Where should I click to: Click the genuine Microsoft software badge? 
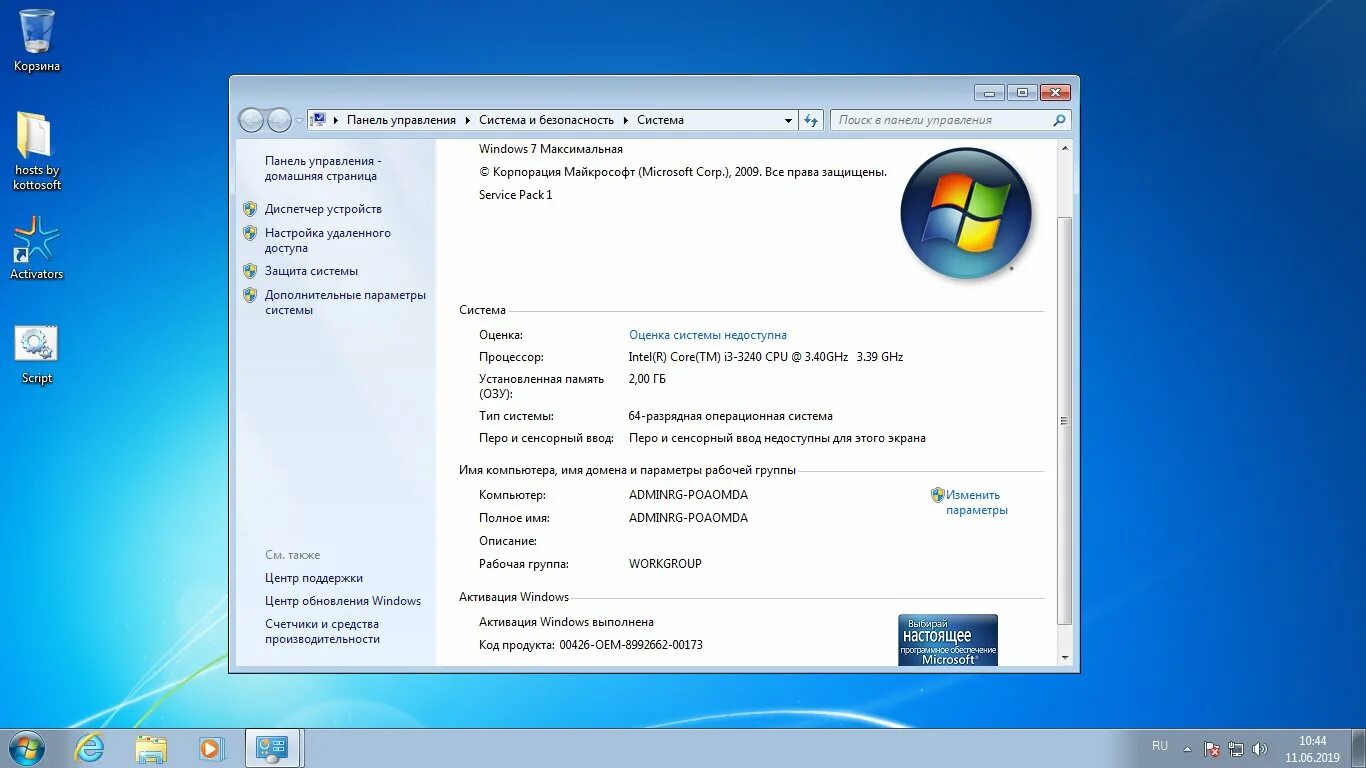tap(948, 640)
